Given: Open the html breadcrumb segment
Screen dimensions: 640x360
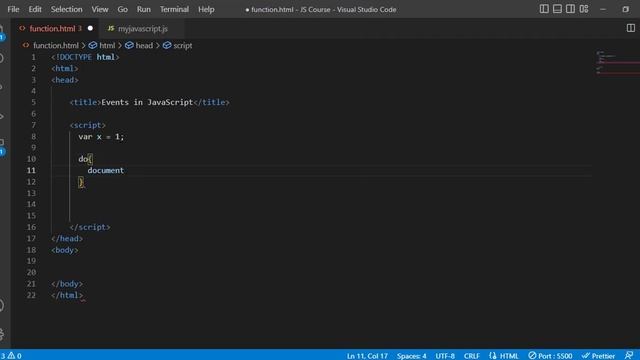Looking at the screenshot, I should 107,45.
